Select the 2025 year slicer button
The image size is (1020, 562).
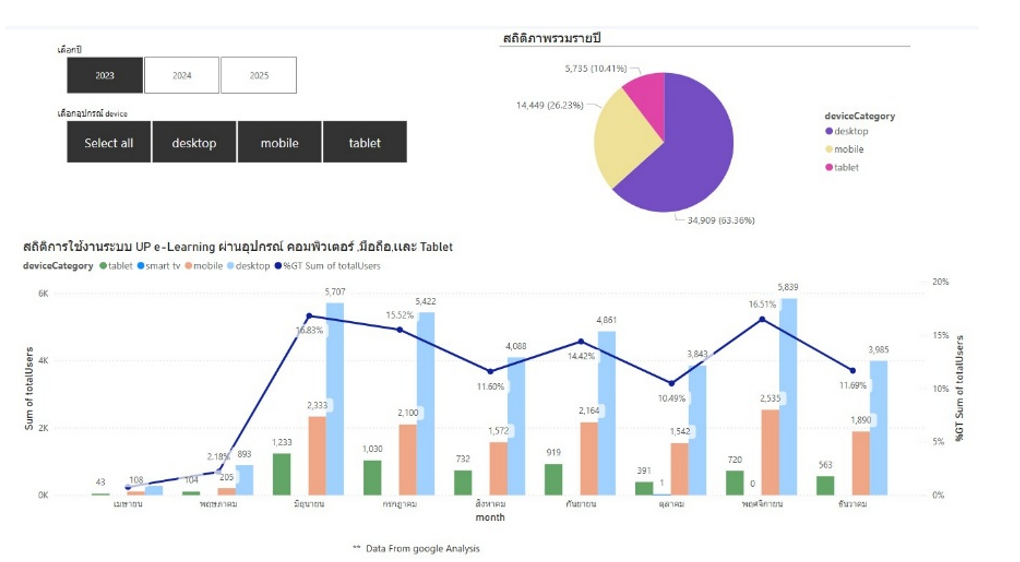tap(259, 75)
